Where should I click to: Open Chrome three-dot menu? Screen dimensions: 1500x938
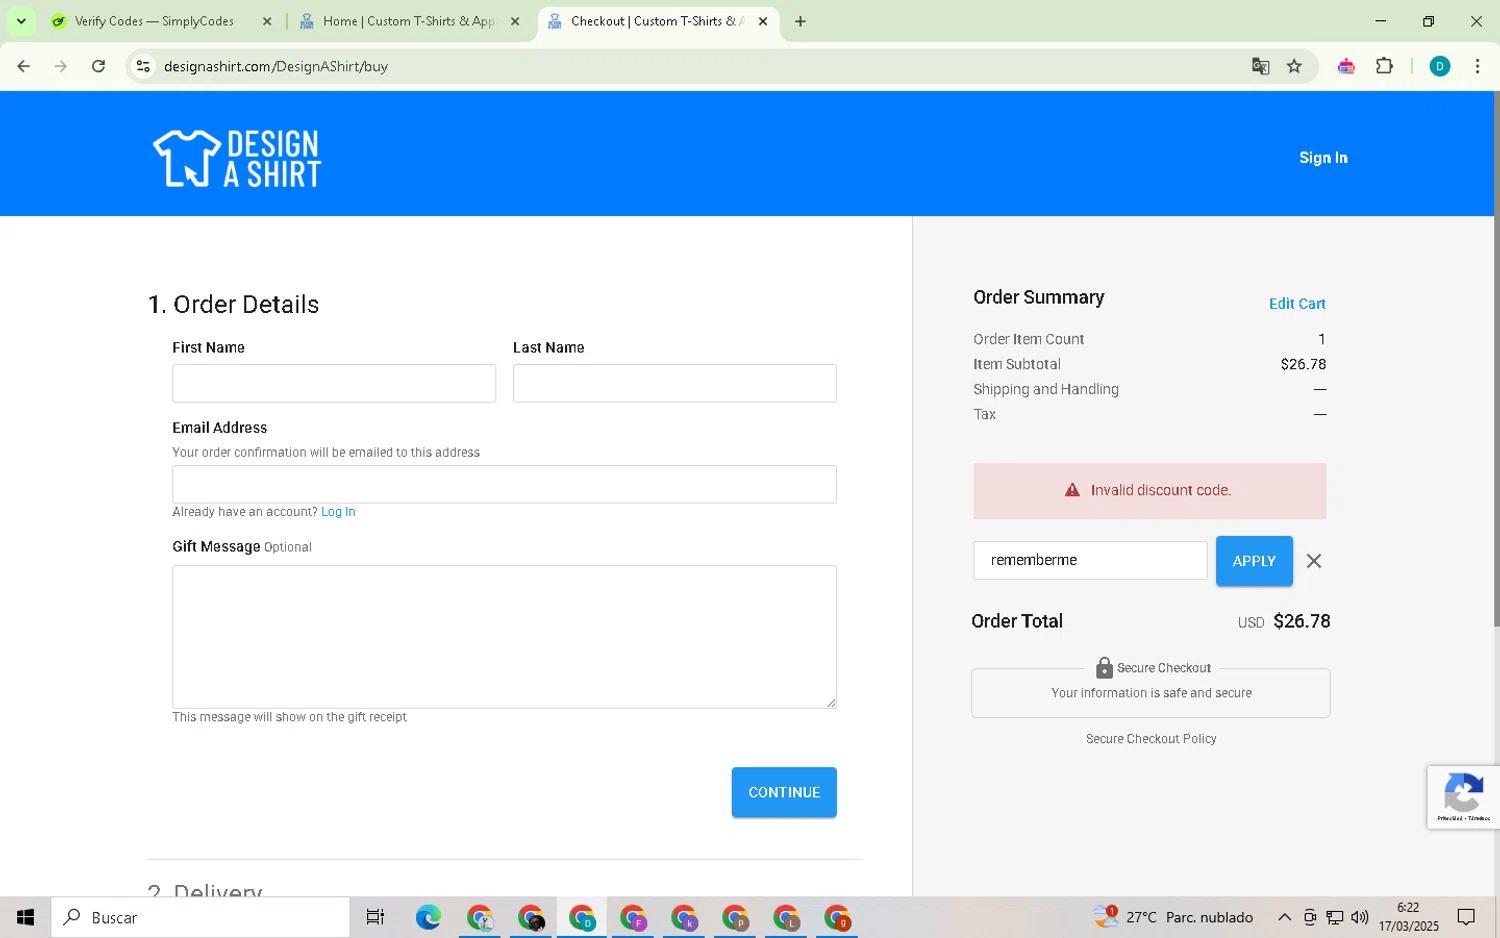tap(1477, 66)
